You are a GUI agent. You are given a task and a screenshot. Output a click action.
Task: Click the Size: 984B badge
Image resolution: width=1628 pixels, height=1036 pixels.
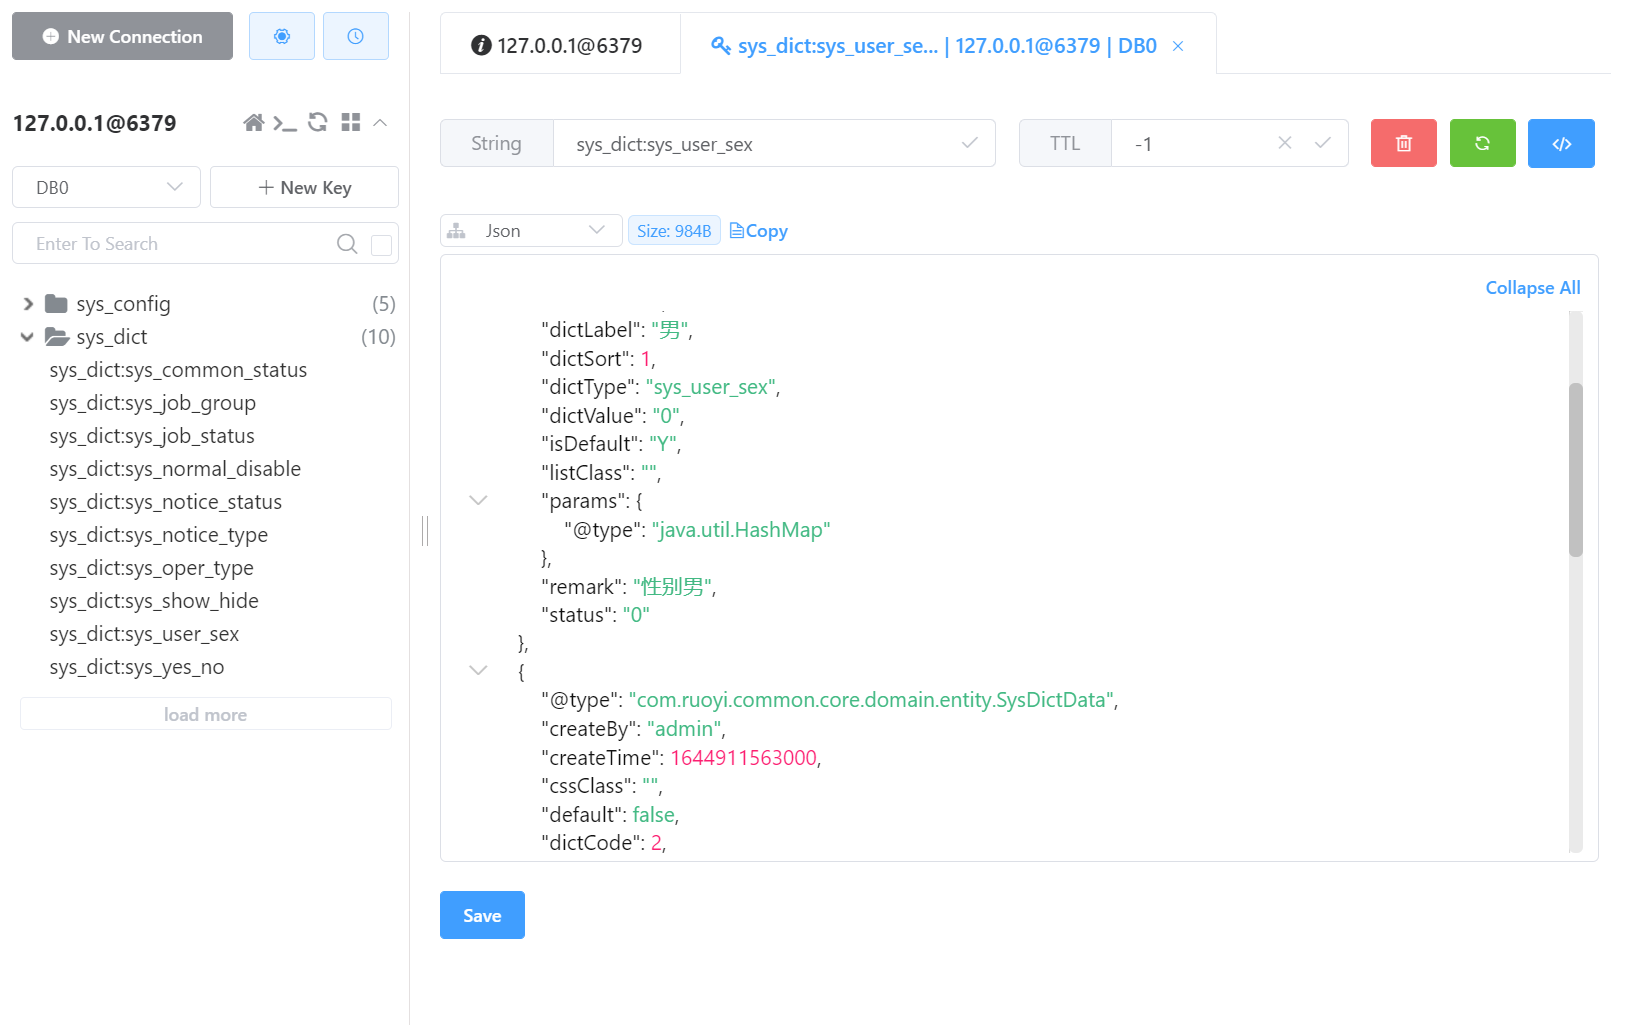(x=674, y=231)
